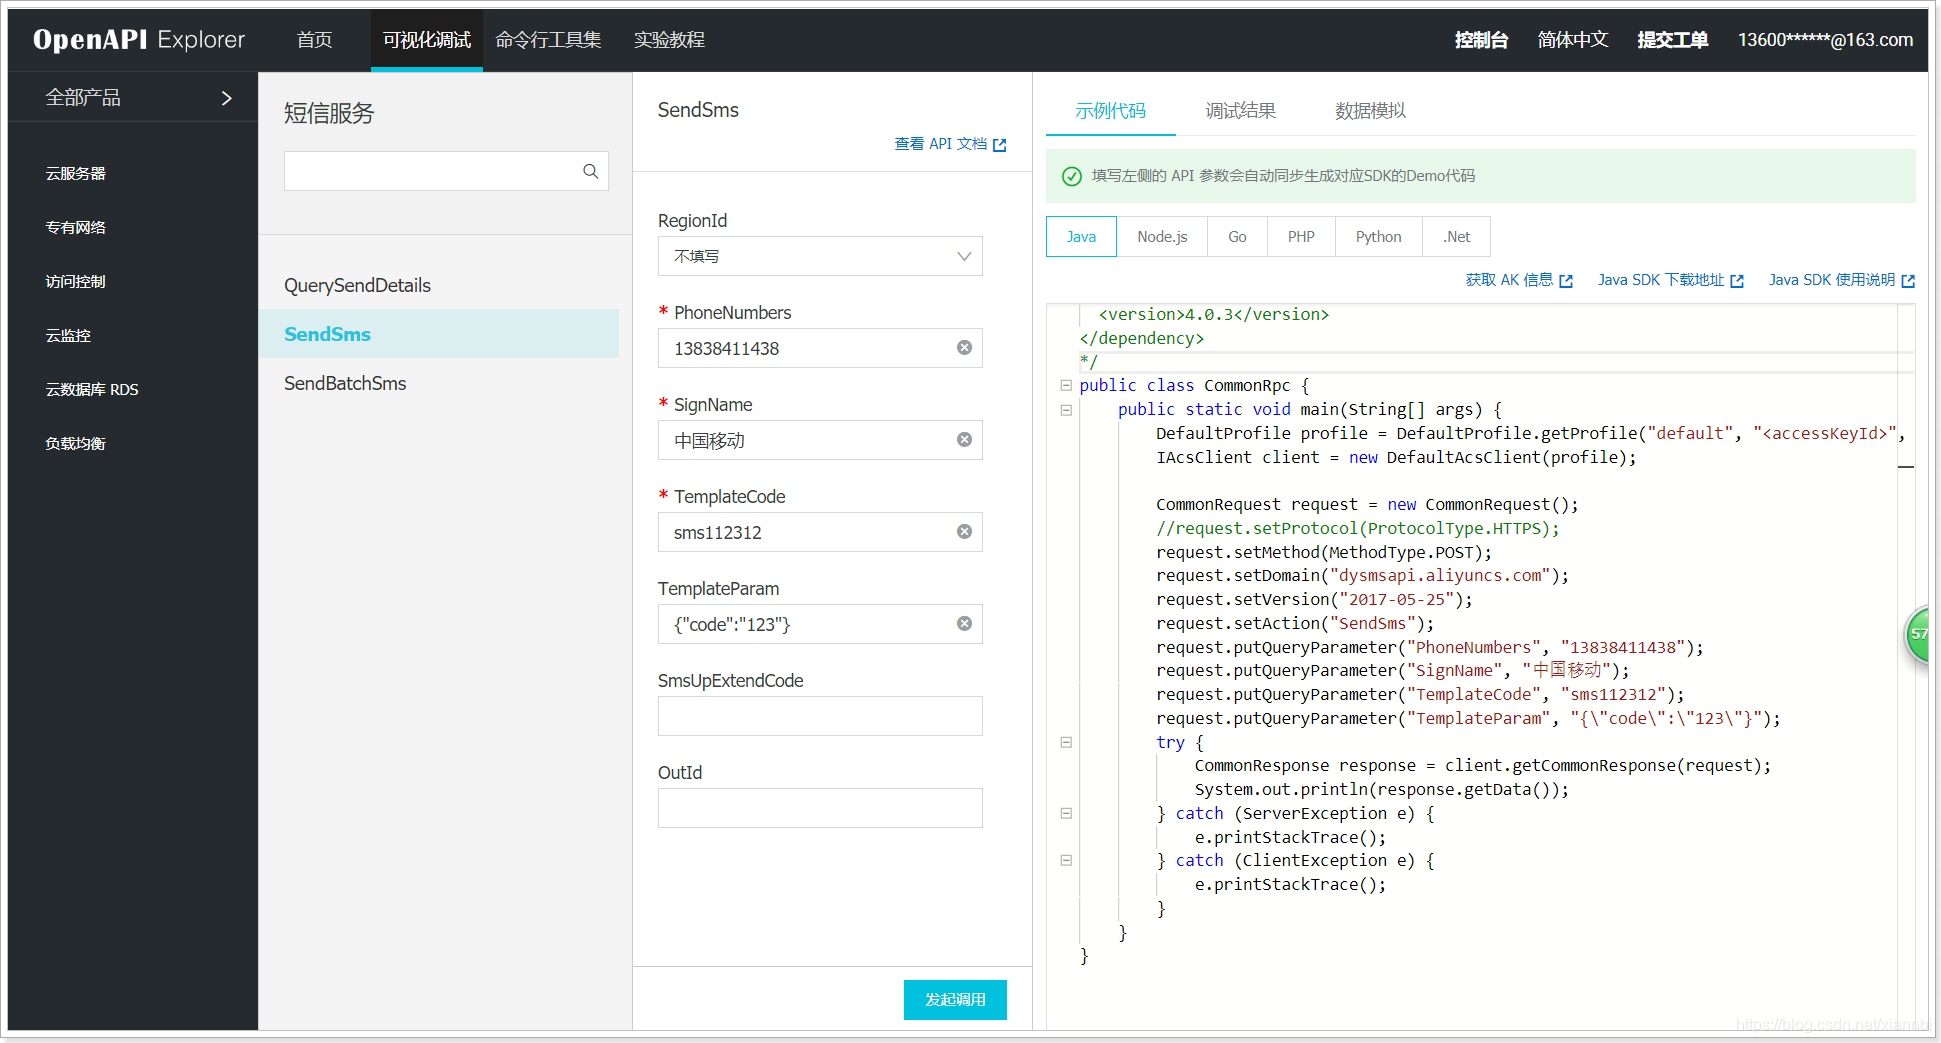Collapse the main method code fold
Viewport: 1941px width, 1043px height.
coord(1066,410)
